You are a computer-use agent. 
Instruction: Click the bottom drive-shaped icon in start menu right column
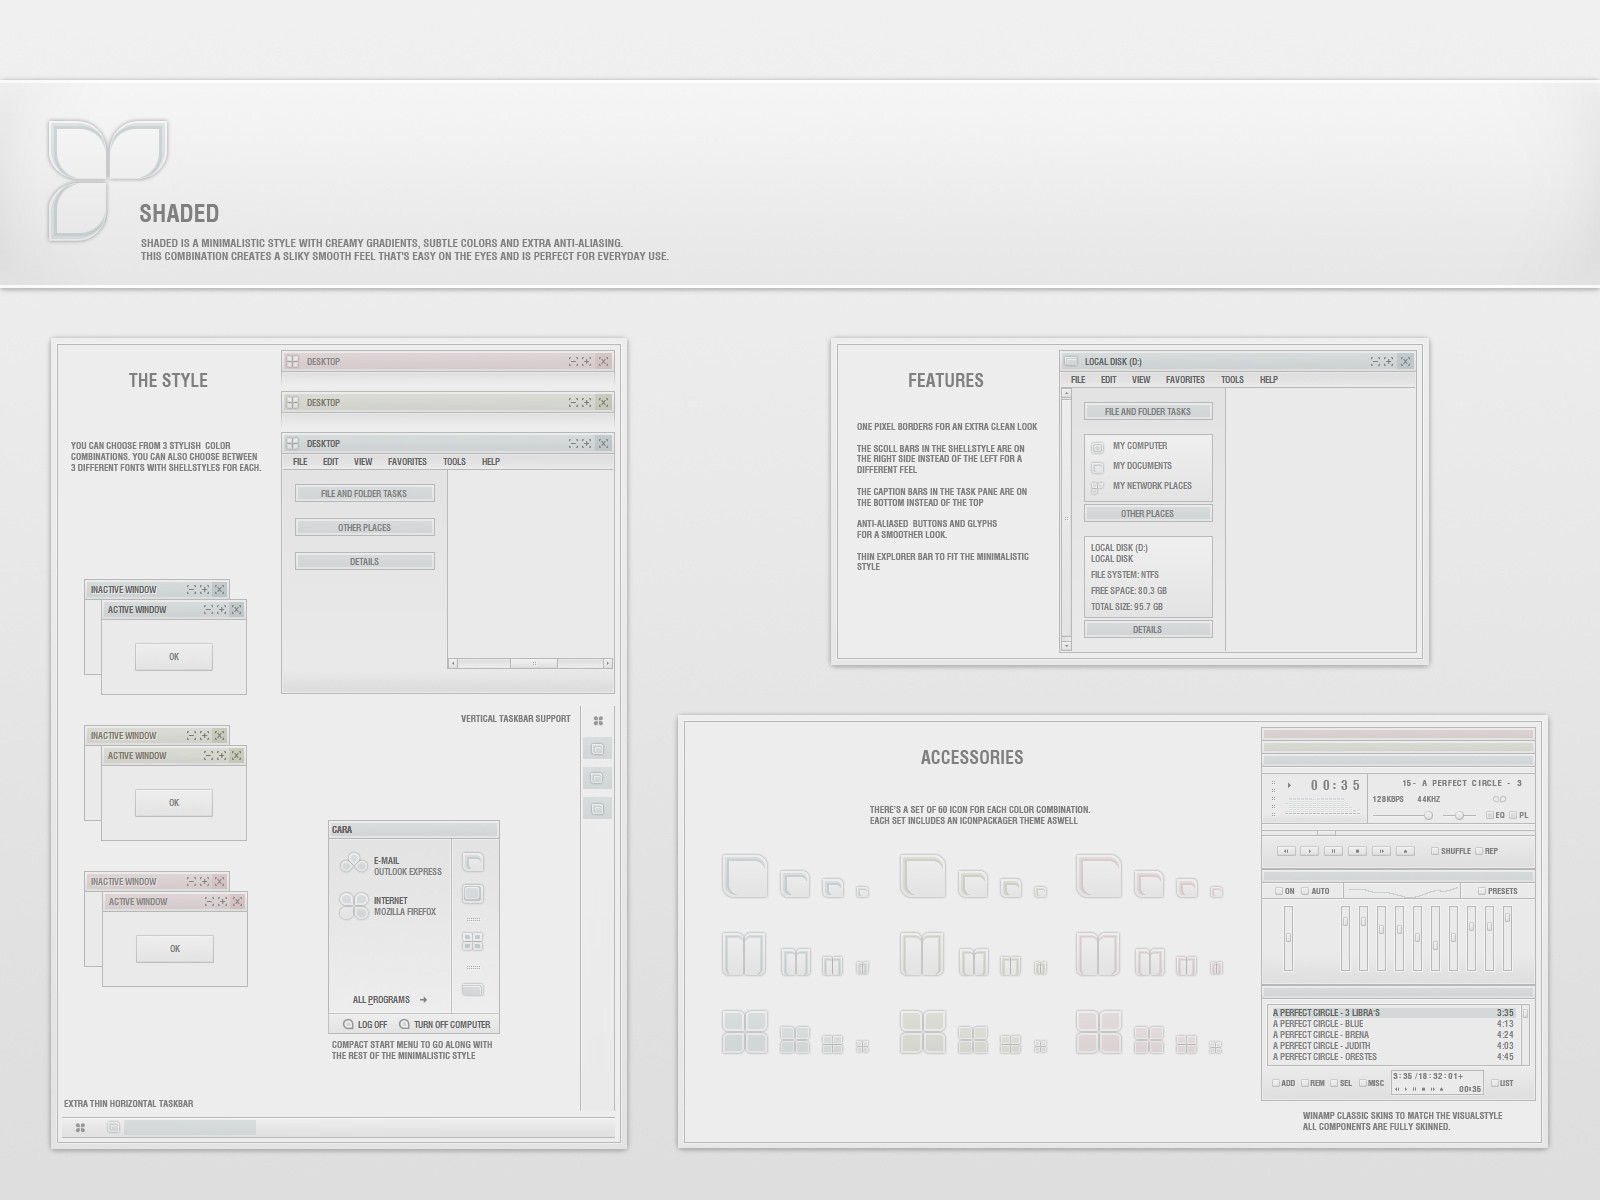(x=473, y=989)
